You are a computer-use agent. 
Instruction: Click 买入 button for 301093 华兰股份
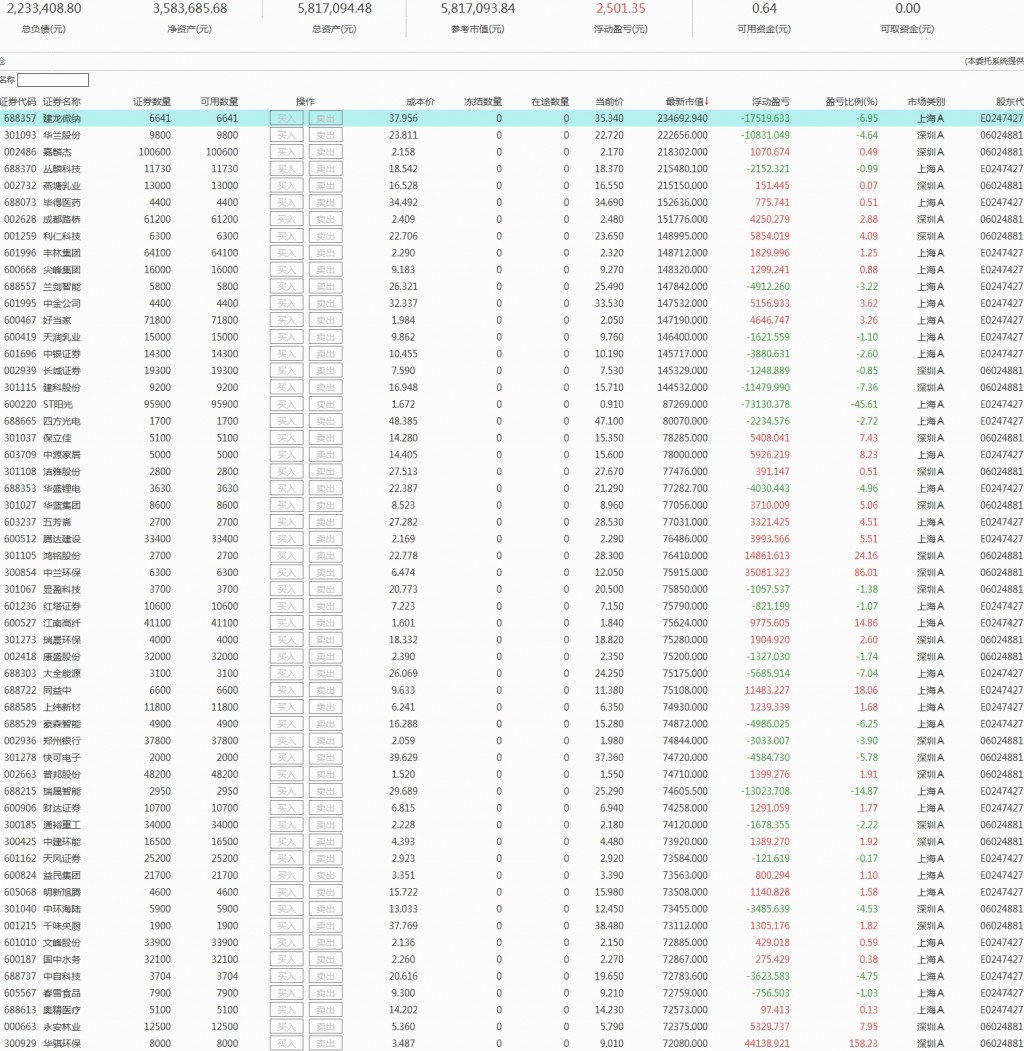pyautogui.click(x=287, y=135)
